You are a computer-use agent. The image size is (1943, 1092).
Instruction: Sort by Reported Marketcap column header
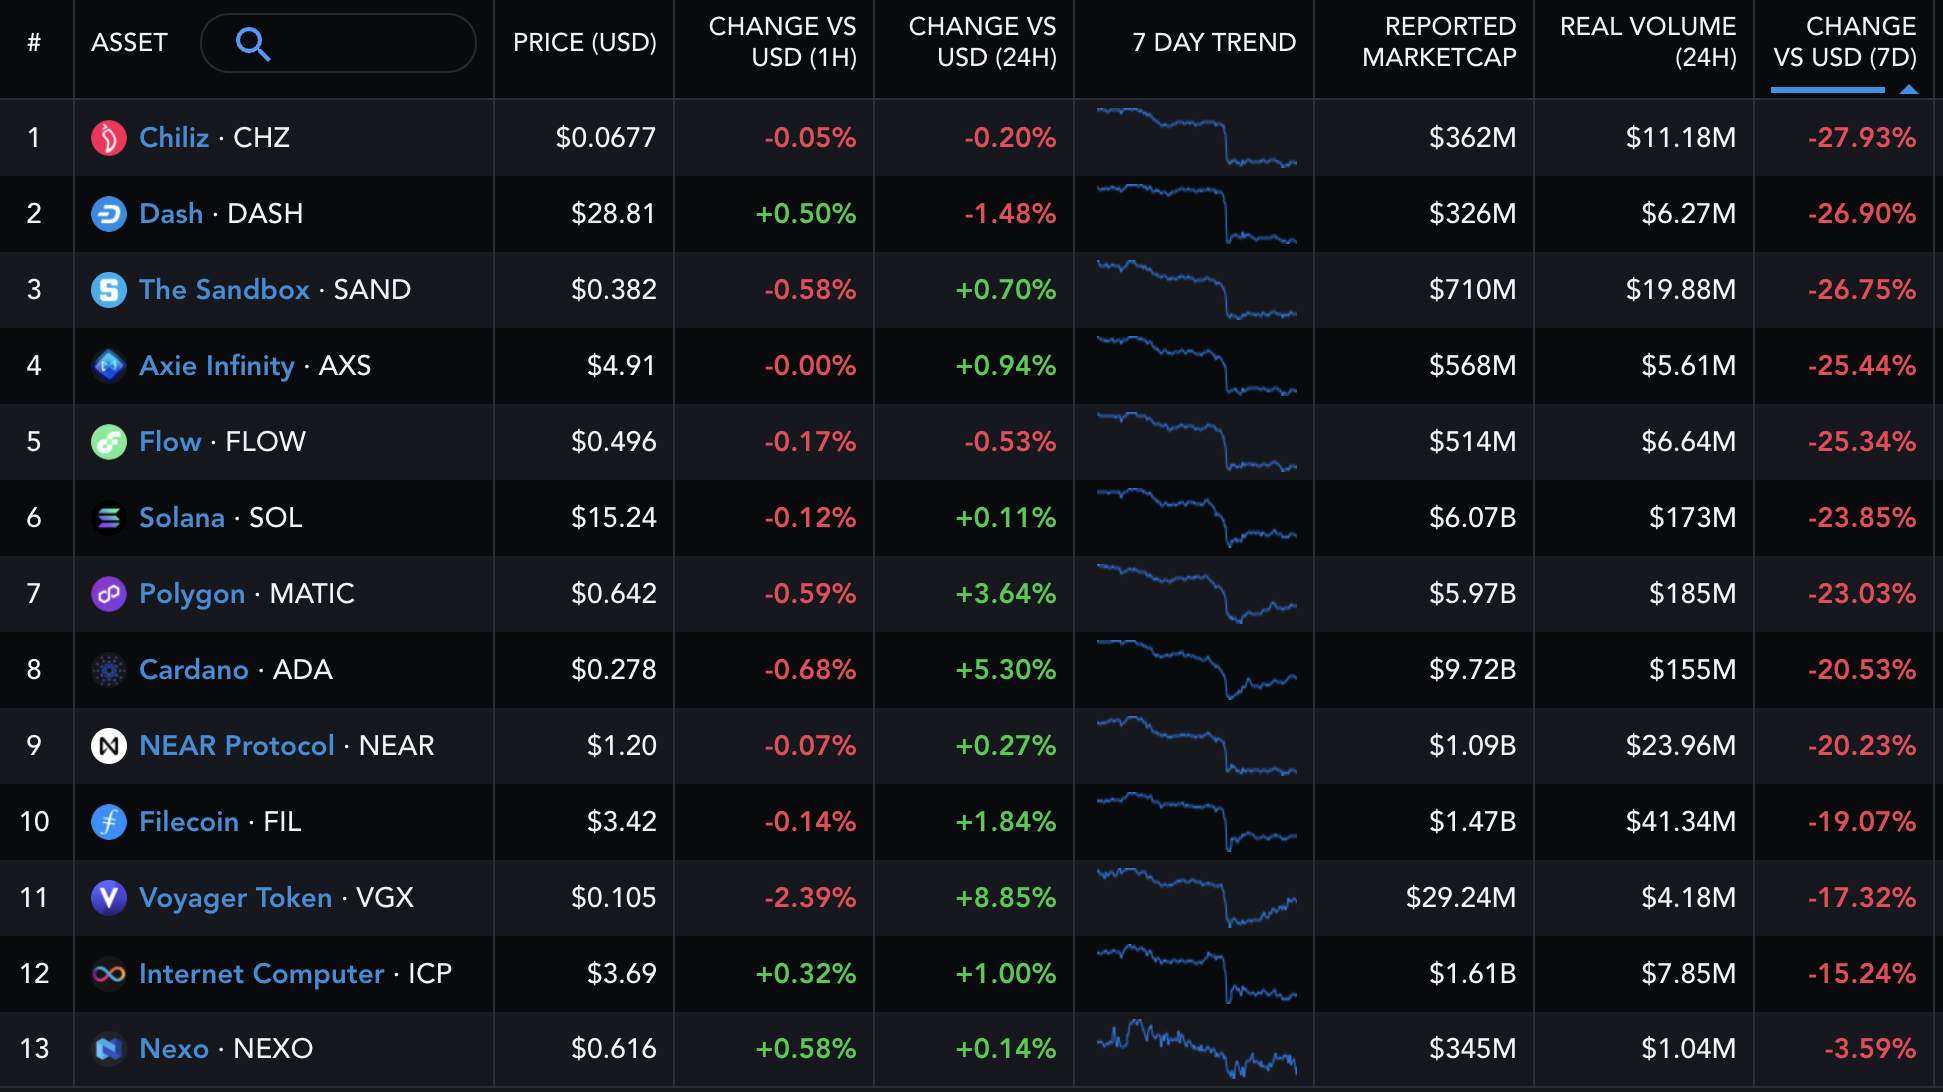pyautogui.click(x=1438, y=42)
